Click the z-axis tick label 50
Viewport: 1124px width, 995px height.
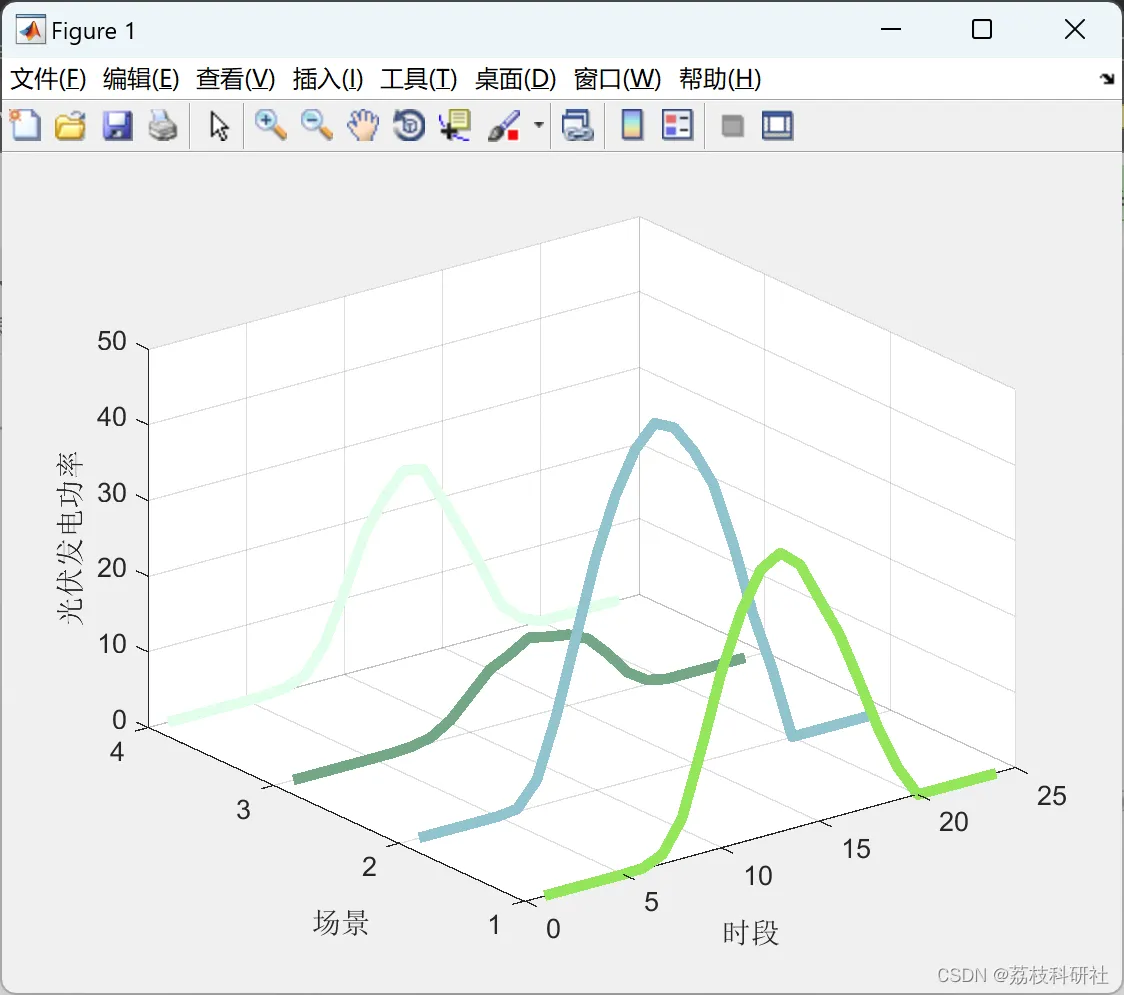coord(112,341)
